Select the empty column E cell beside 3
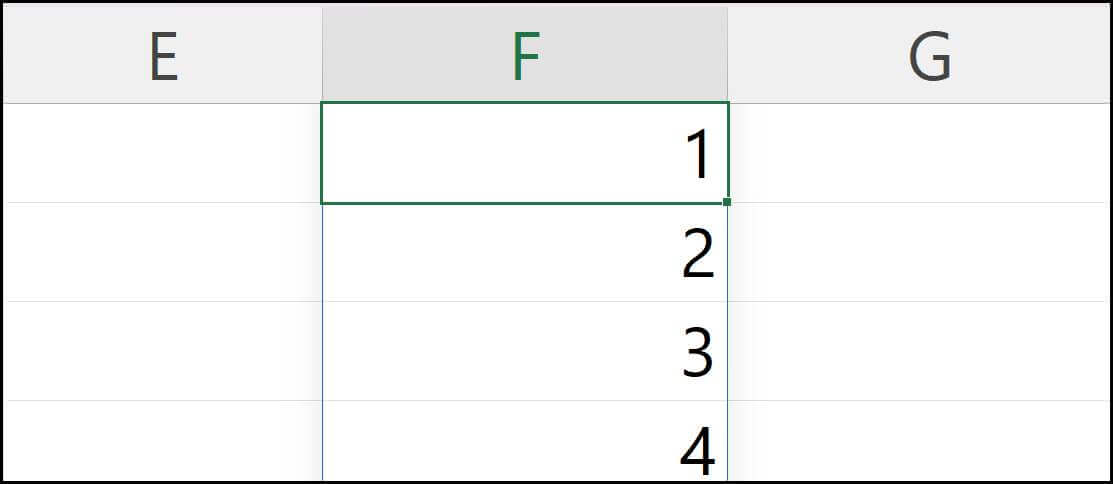Viewport: 1113px width, 484px height. point(163,351)
